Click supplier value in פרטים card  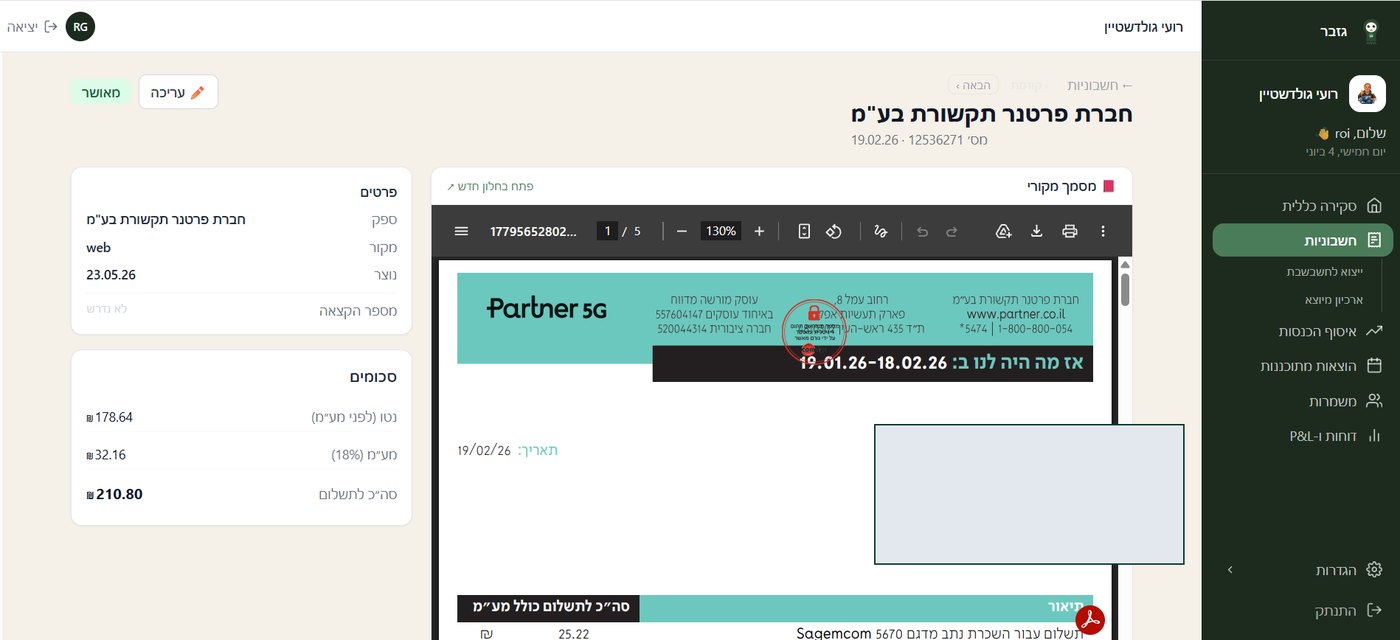coord(166,219)
